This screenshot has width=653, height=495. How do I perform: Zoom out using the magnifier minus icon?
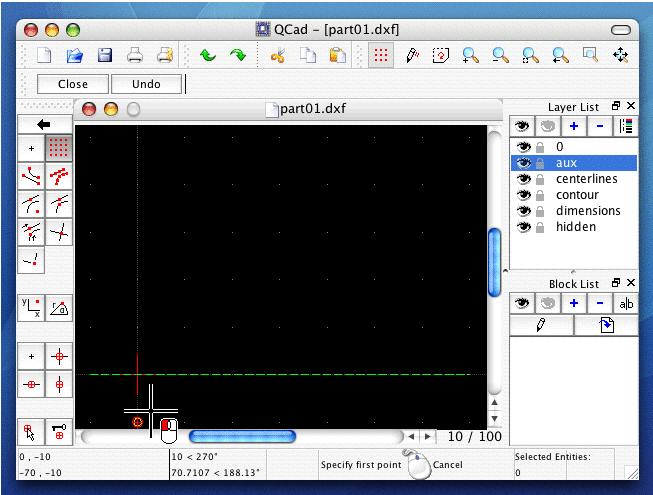pos(500,55)
